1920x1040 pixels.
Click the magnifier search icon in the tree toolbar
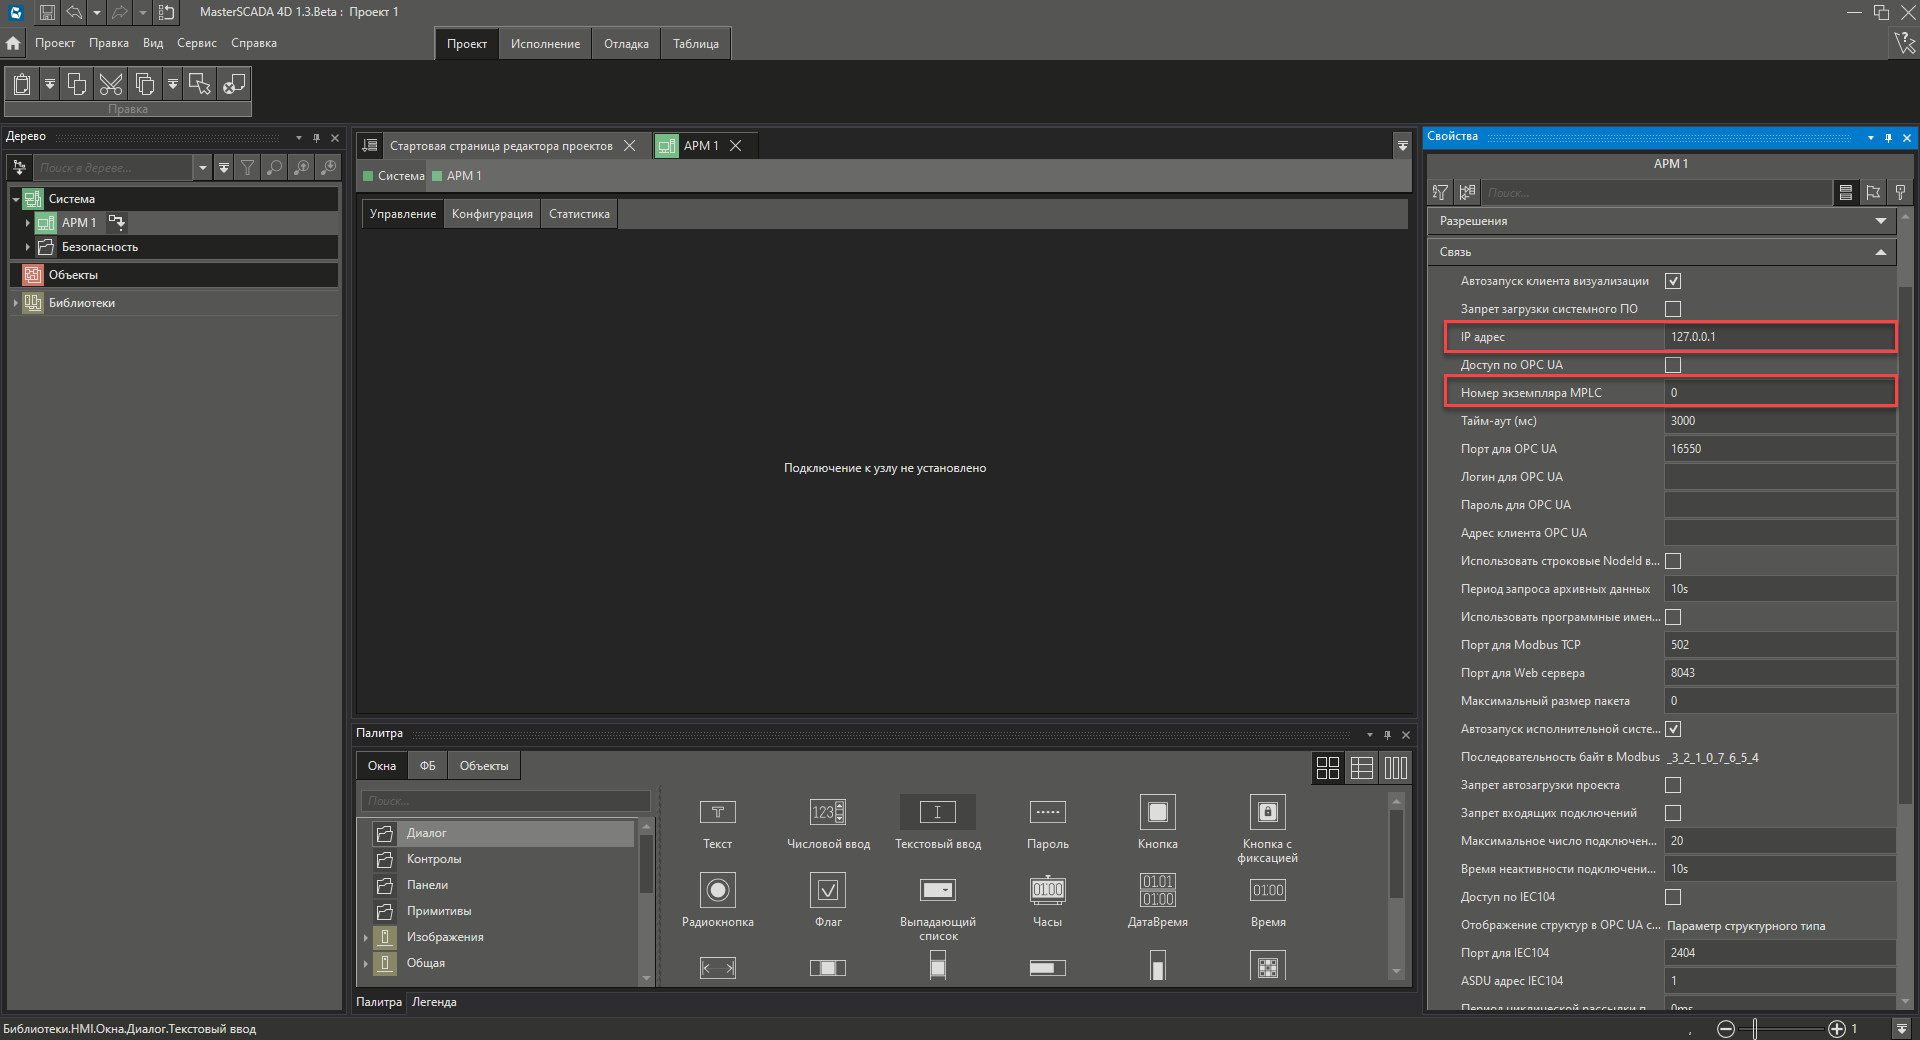pyautogui.click(x=274, y=168)
